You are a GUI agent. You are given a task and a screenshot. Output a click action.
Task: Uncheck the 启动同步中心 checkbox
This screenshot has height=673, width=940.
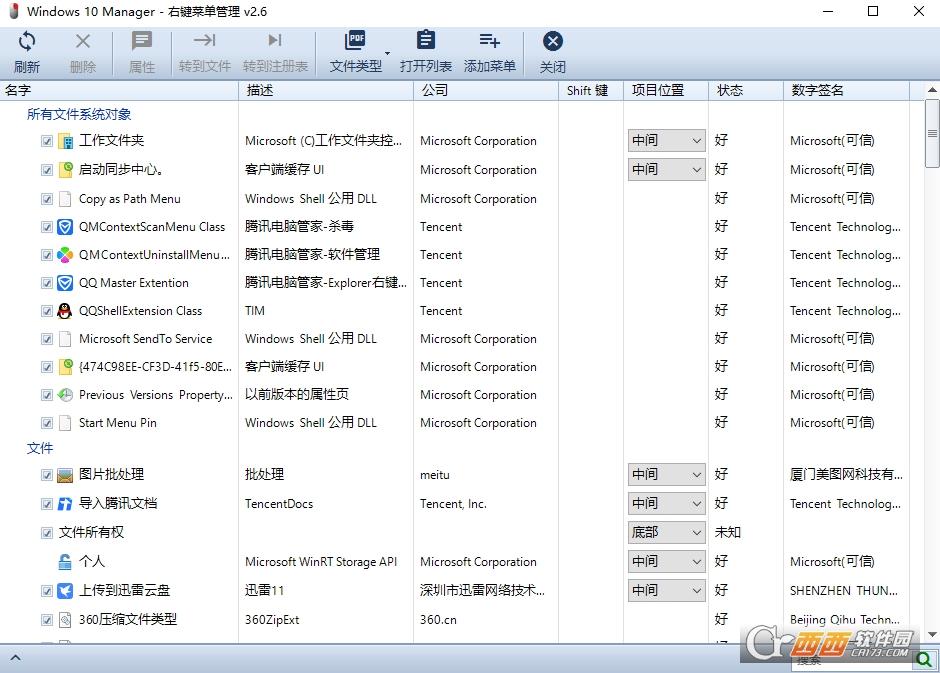[47, 170]
